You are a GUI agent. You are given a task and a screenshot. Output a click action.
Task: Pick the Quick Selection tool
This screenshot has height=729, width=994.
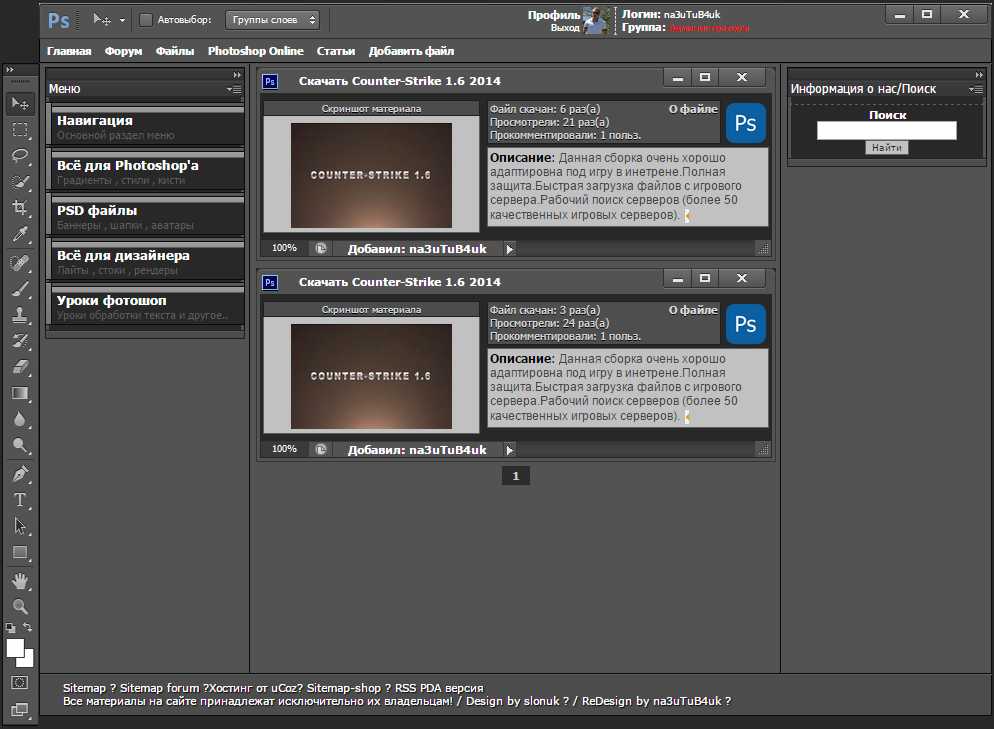[x=20, y=181]
